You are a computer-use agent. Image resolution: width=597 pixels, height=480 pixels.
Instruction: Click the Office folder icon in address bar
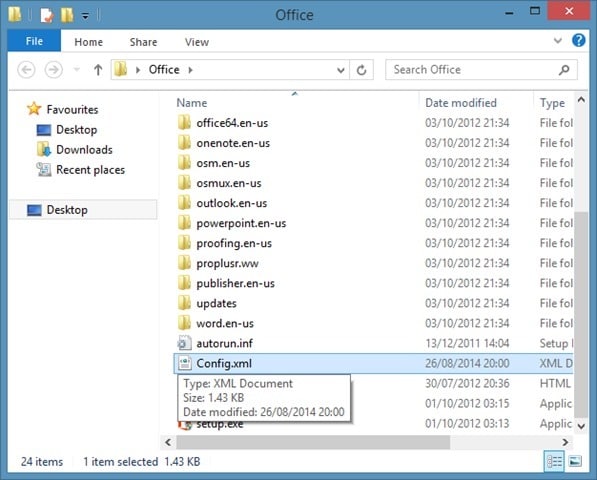121,70
